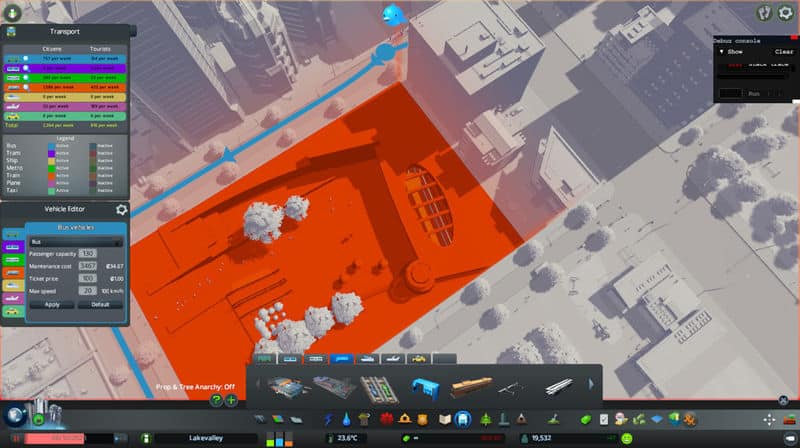Click the Passenger capacity input field

tap(87, 253)
